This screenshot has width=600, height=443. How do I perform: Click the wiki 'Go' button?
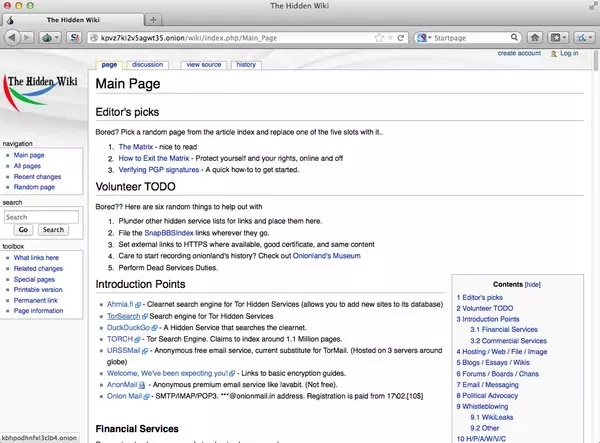(23, 230)
